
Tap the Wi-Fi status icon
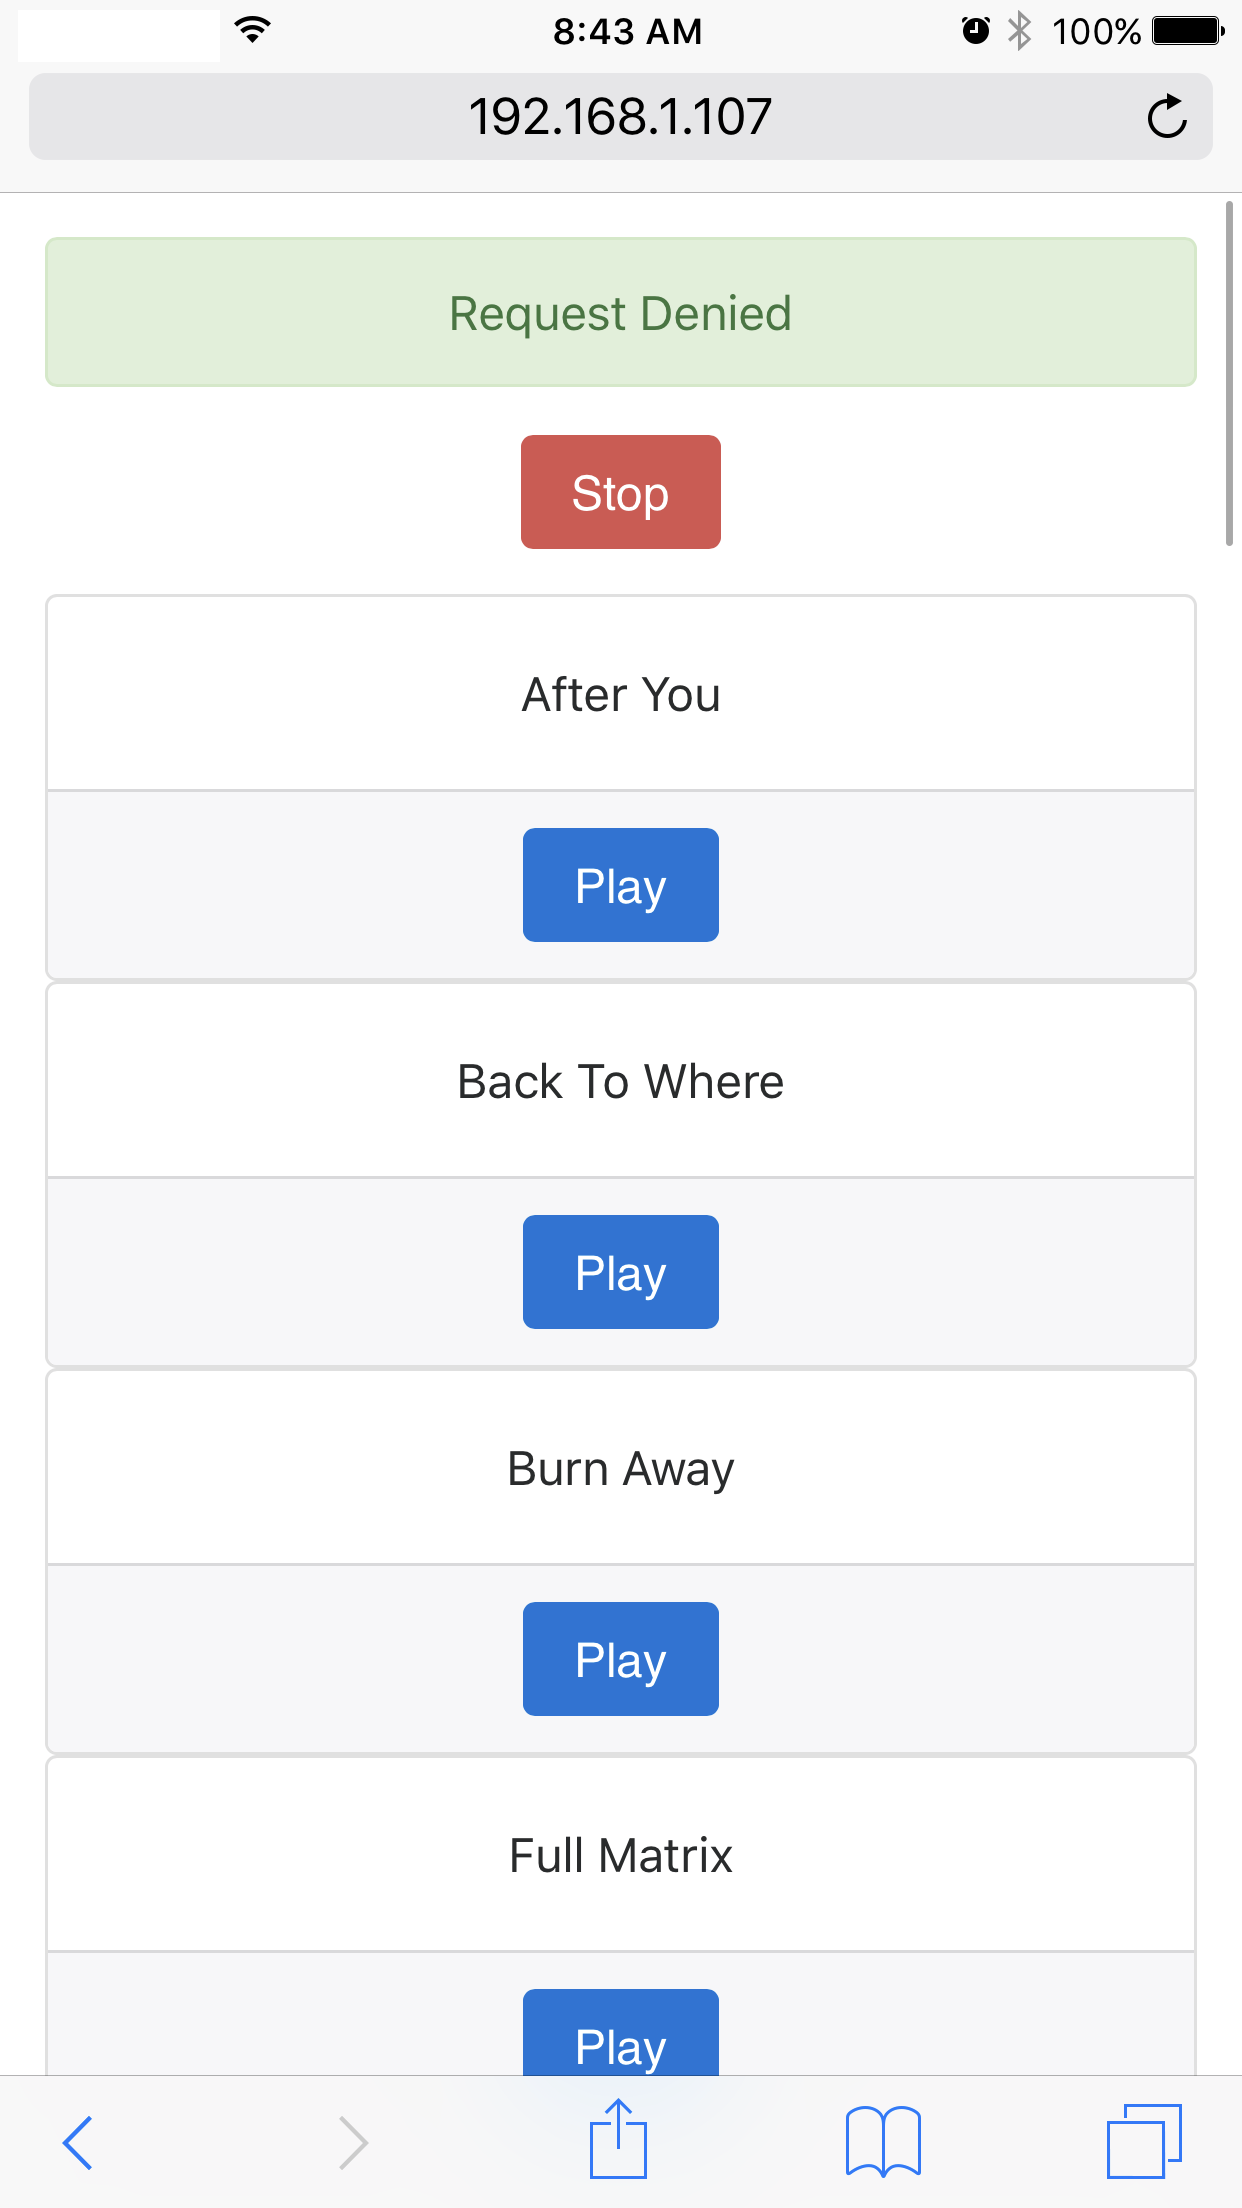[x=253, y=30]
